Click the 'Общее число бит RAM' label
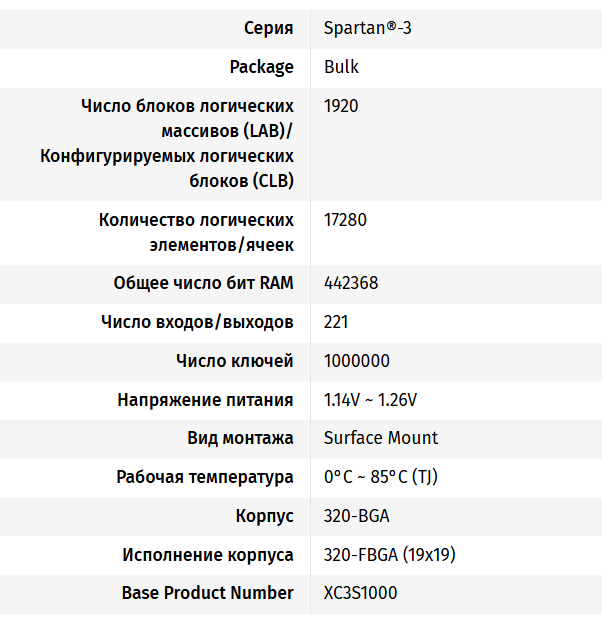 tap(203, 283)
